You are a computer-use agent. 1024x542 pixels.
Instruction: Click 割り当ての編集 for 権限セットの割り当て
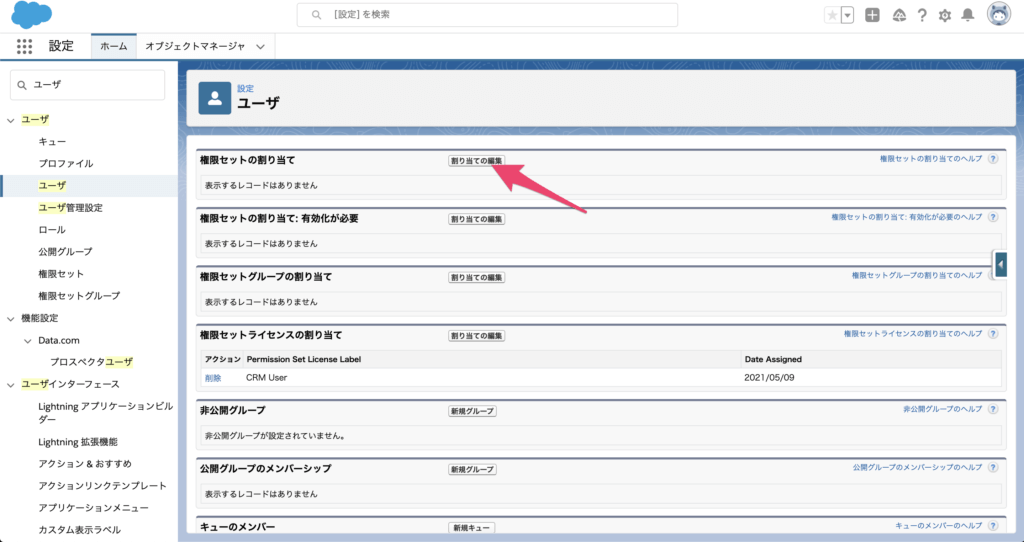coord(476,160)
